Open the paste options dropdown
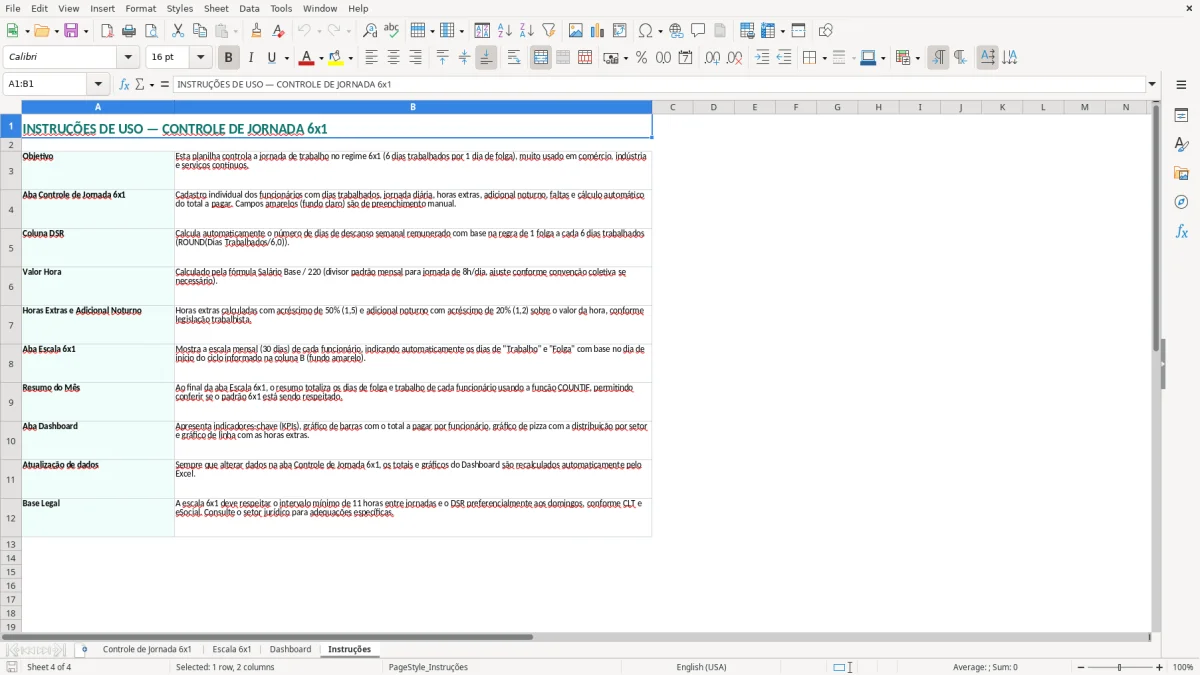This screenshot has width=1200, height=675. pos(235,31)
